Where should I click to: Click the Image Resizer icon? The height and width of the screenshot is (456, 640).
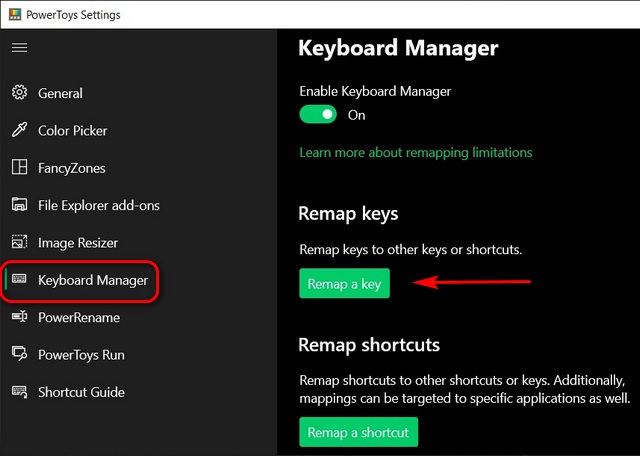(19, 243)
